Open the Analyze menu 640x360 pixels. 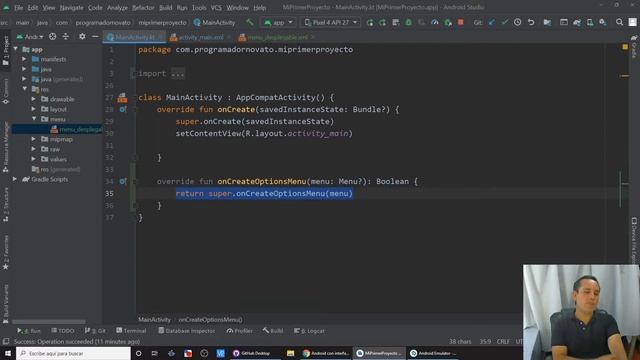click(117, 7)
